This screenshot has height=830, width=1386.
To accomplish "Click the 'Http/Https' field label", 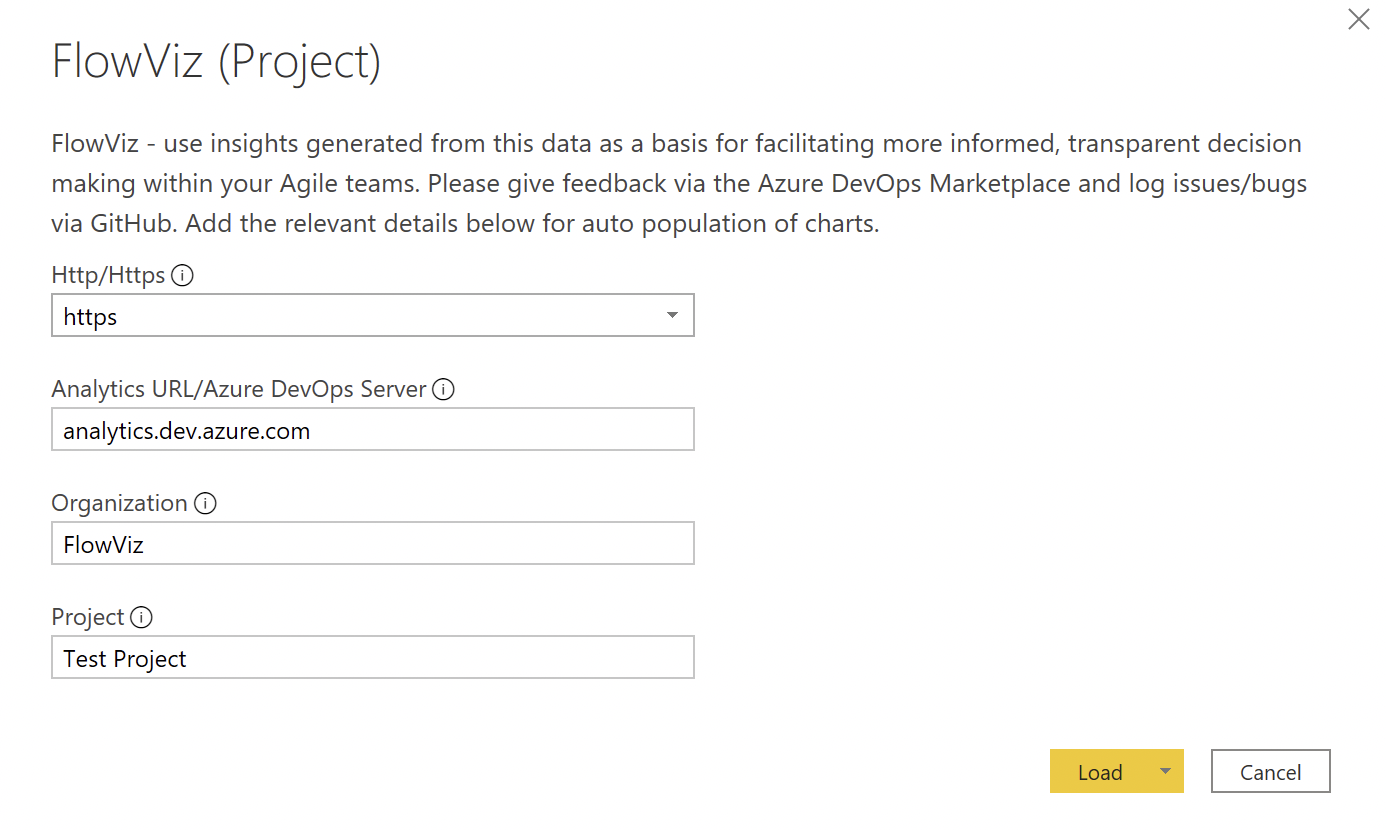I will 108,275.
